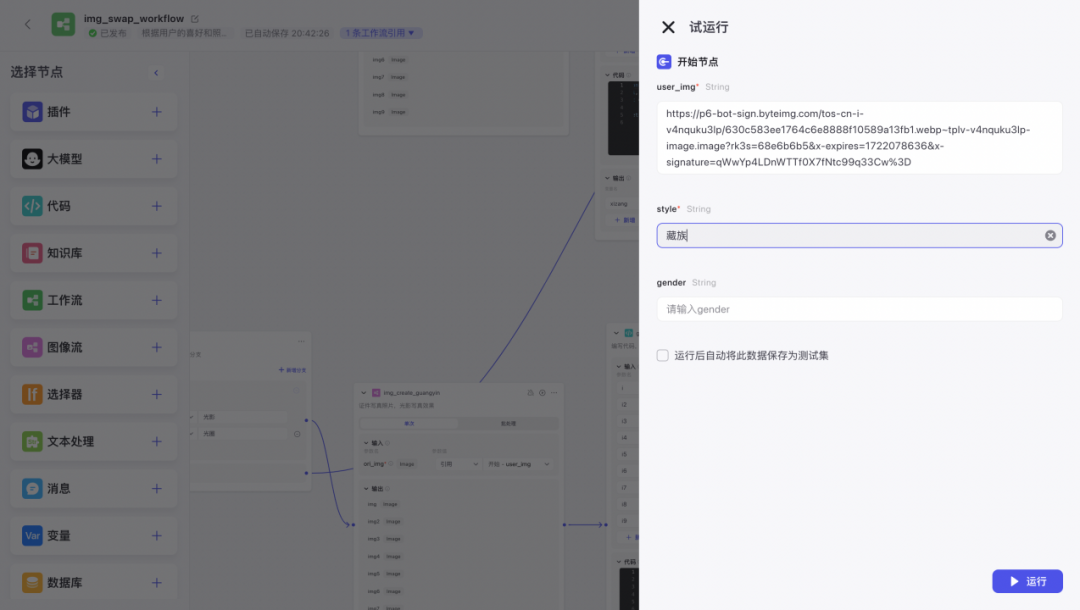Click the 选择器 node icon
This screenshot has height=610, width=1080.
(32, 395)
